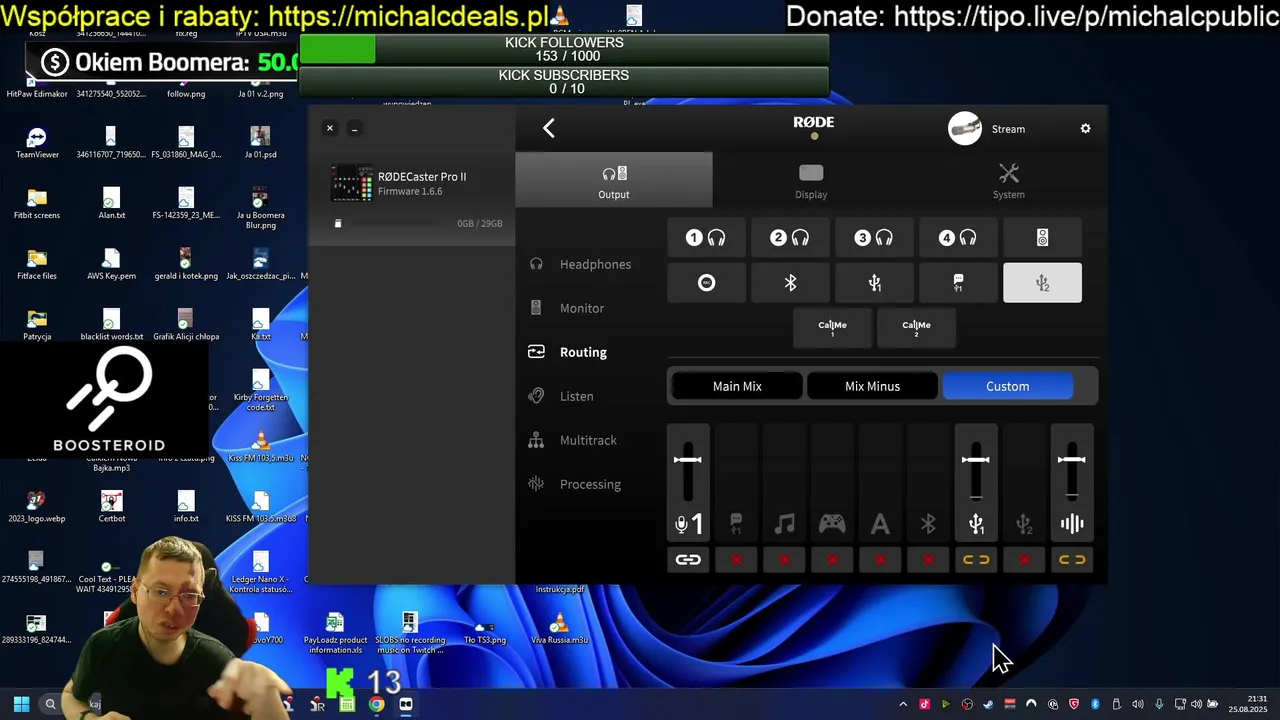This screenshot has height=720, width=1280.
Task: Select the TeamViewer desktop icon
Action: [37, 143]
